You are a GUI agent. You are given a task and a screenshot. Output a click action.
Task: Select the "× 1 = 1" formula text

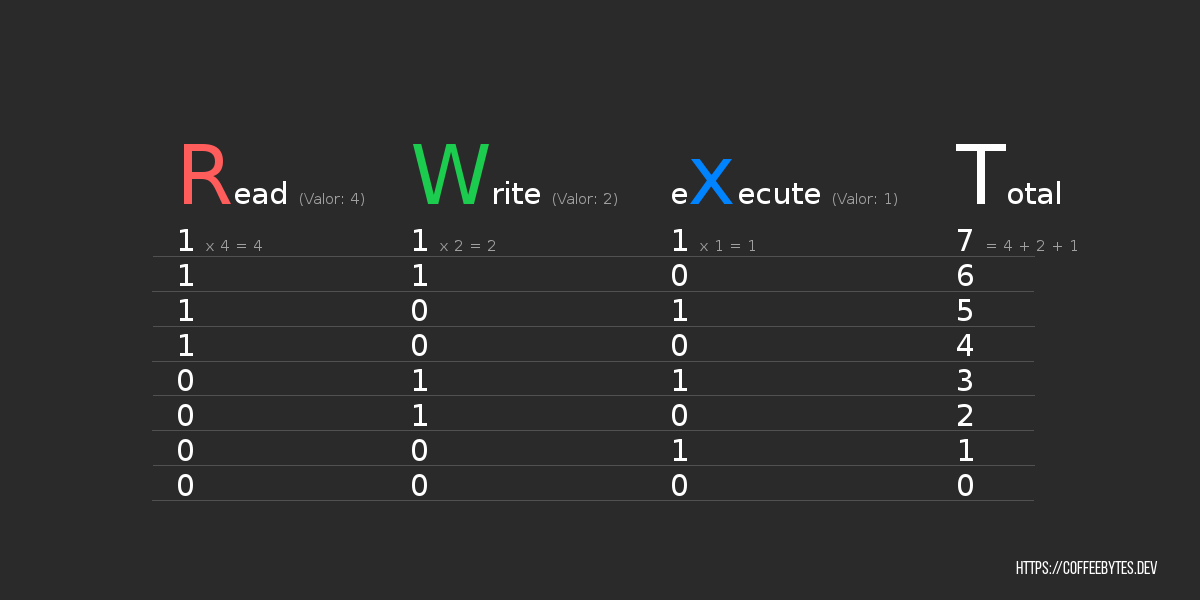[x=727, y=246]
